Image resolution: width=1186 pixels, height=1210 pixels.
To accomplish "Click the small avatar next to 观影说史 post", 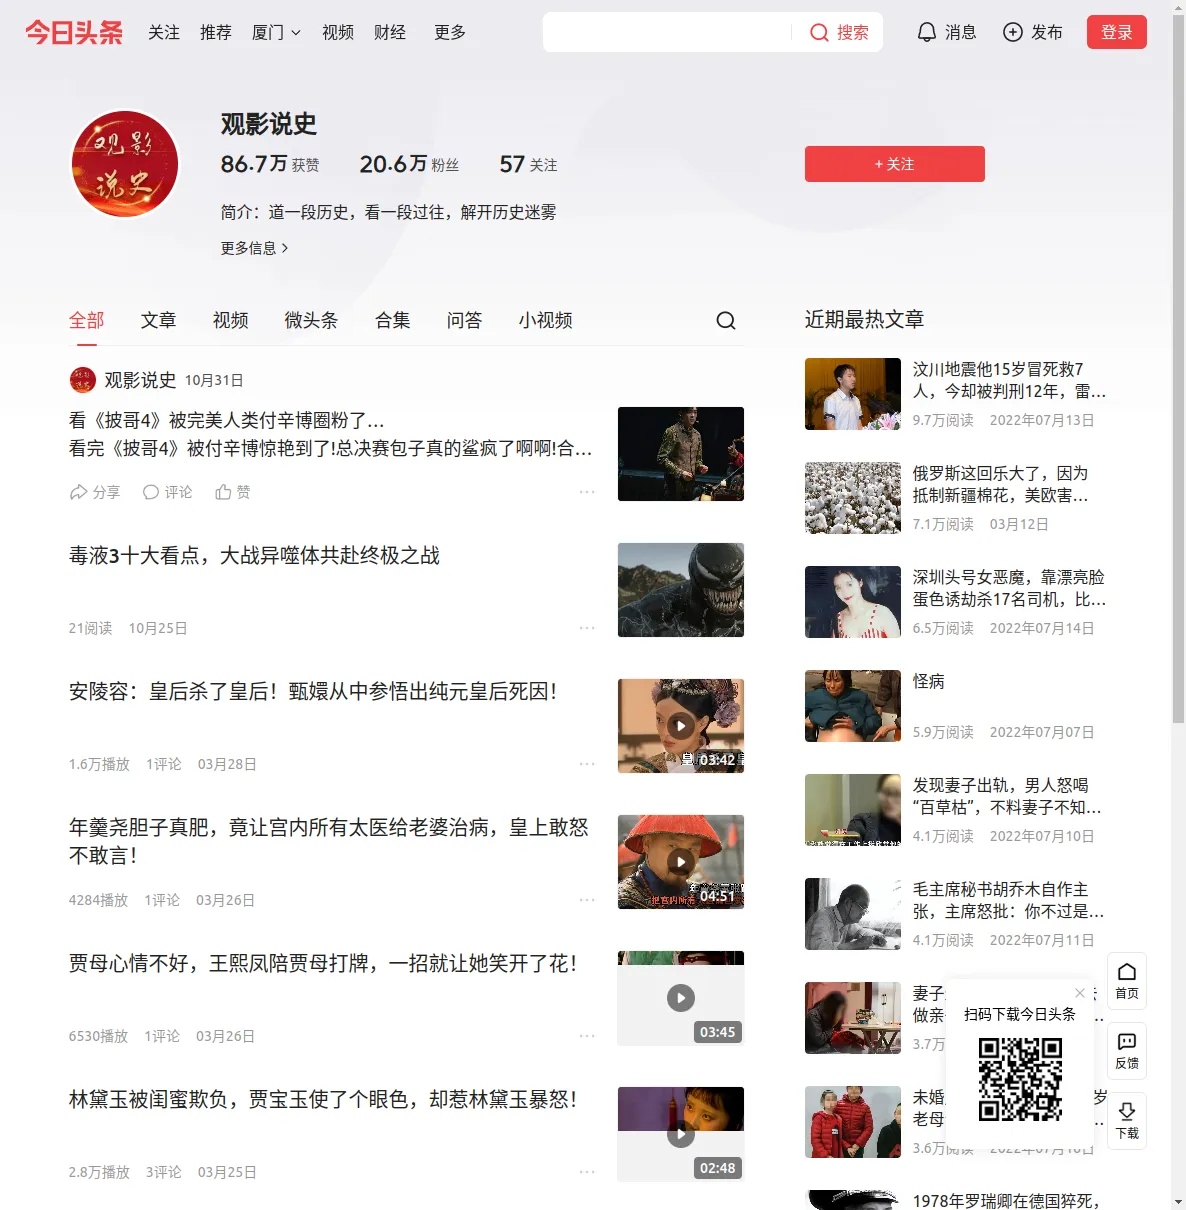I will pos(82,380).
